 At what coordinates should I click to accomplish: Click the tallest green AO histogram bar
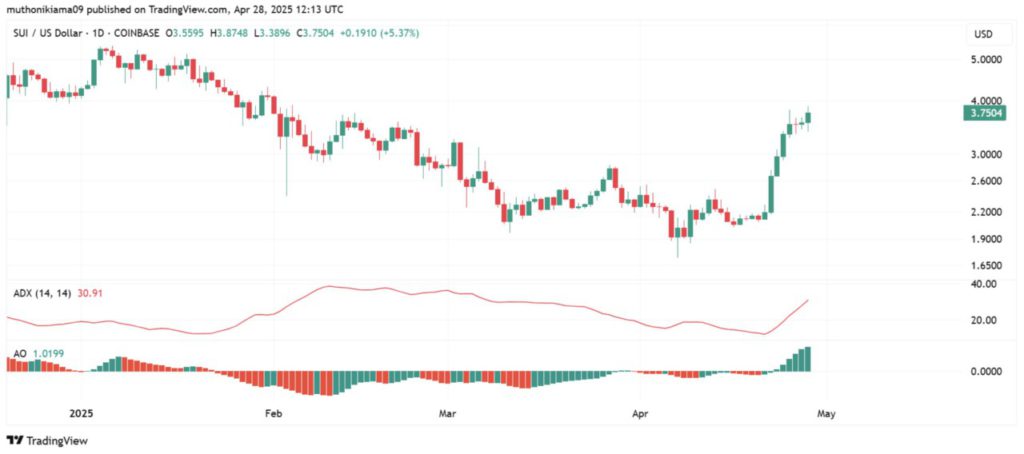[808, 359]
